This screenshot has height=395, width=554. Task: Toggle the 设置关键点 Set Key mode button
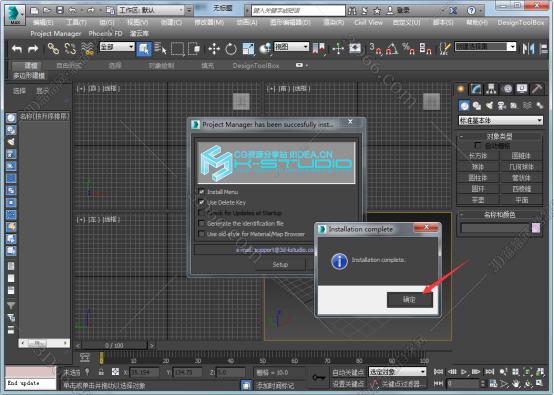pos(348,383)
